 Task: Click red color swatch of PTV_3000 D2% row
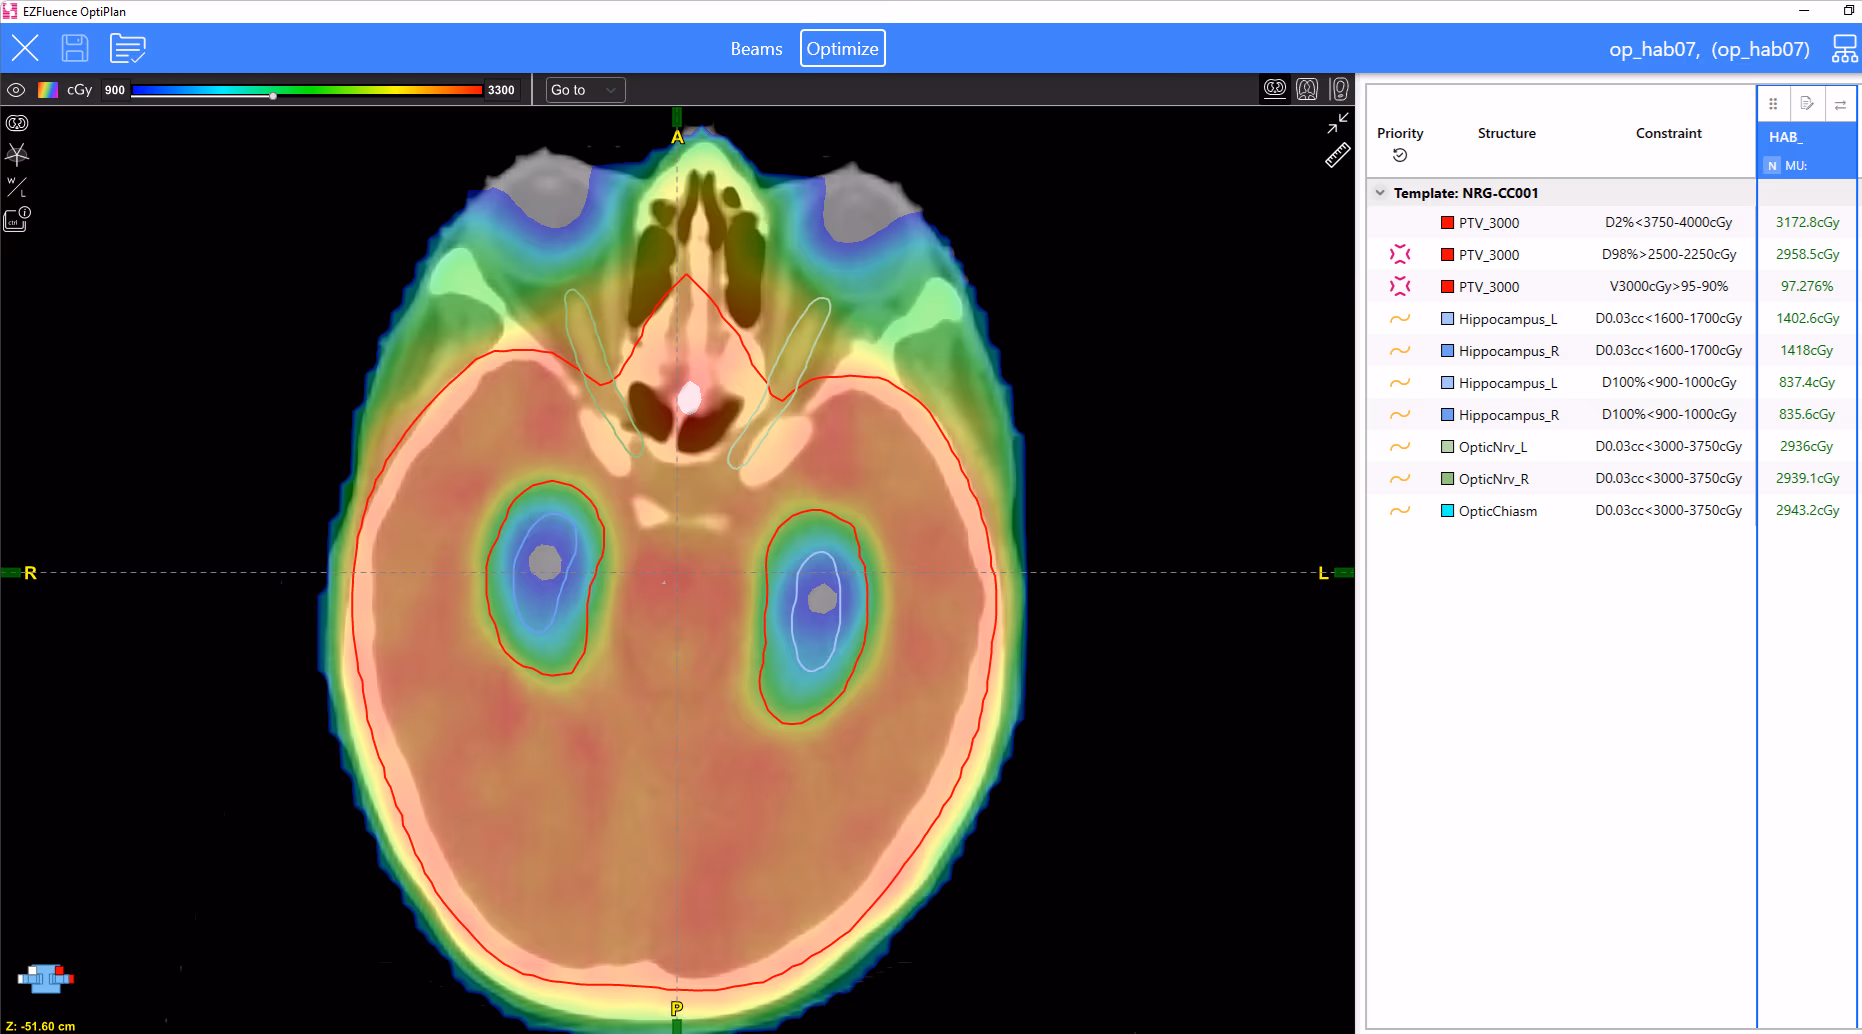[x=1447, y=222]
